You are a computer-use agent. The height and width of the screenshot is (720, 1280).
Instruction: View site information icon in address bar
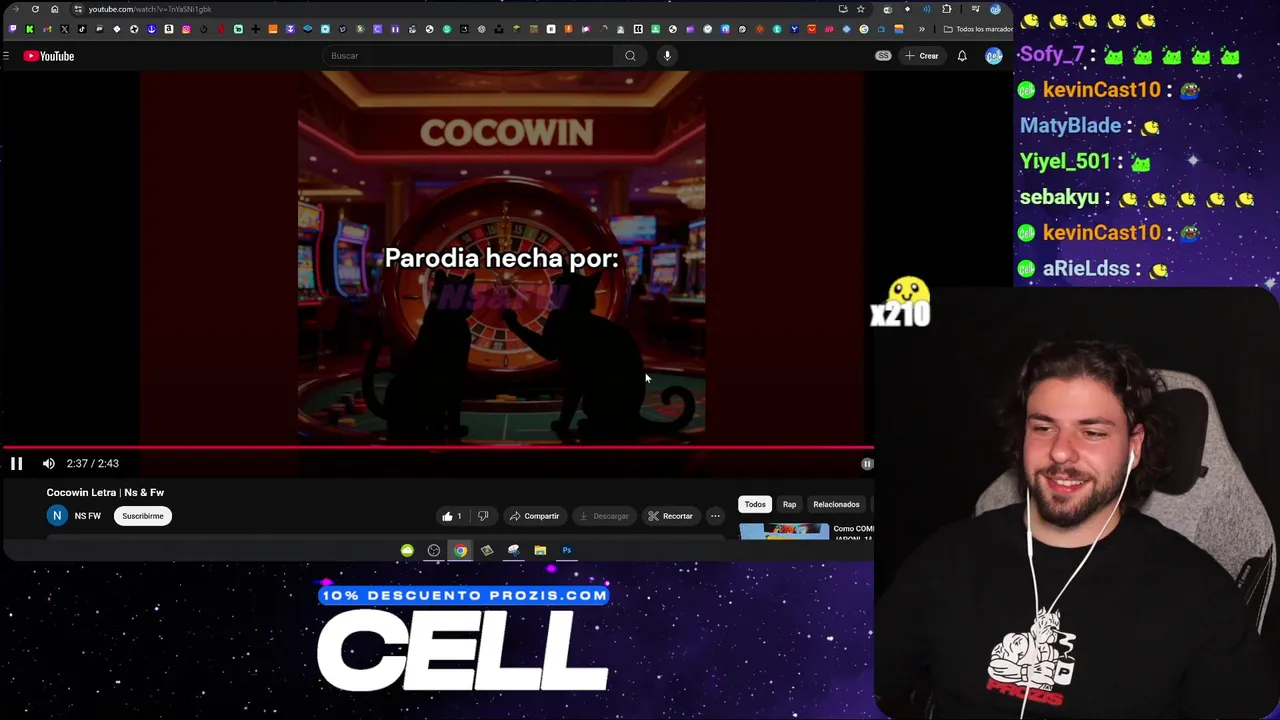77,9
